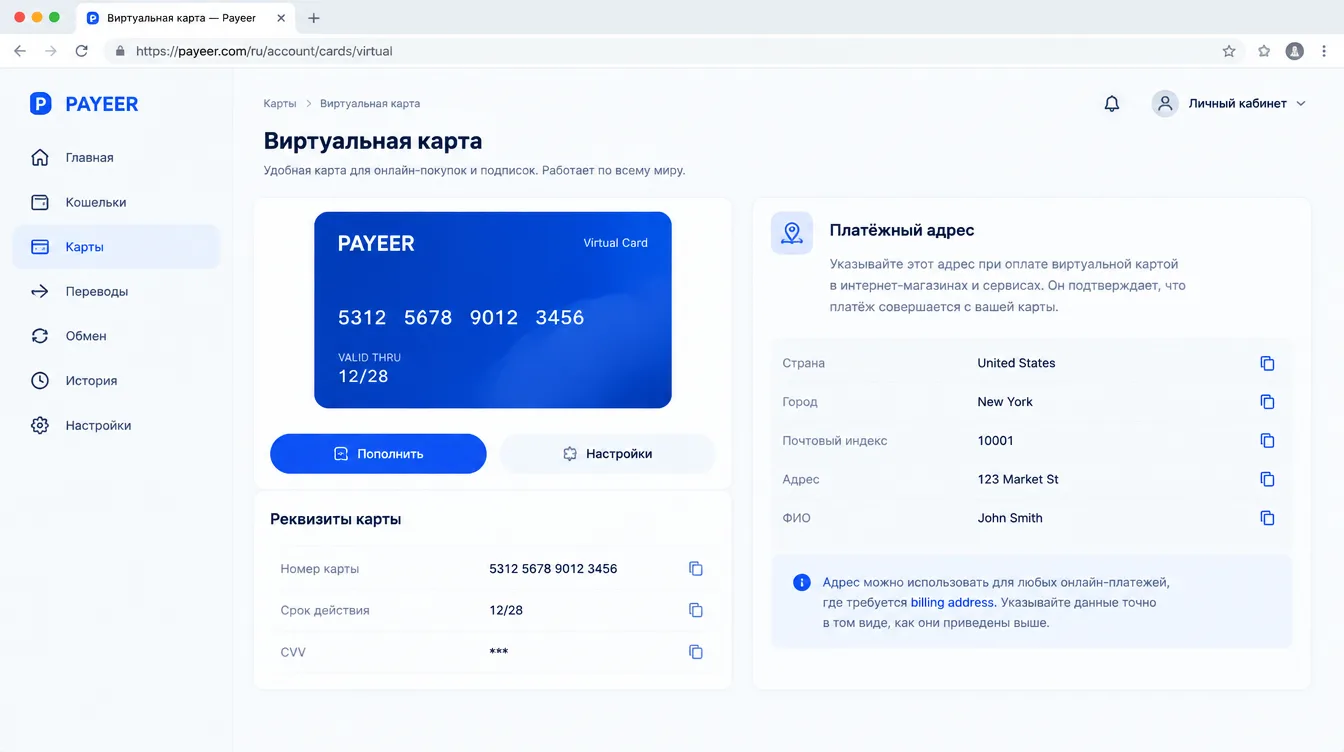Viewport: 1344px width, 752px height.
Task: Open the browser profile icon
Action: tap(1295, 51)
